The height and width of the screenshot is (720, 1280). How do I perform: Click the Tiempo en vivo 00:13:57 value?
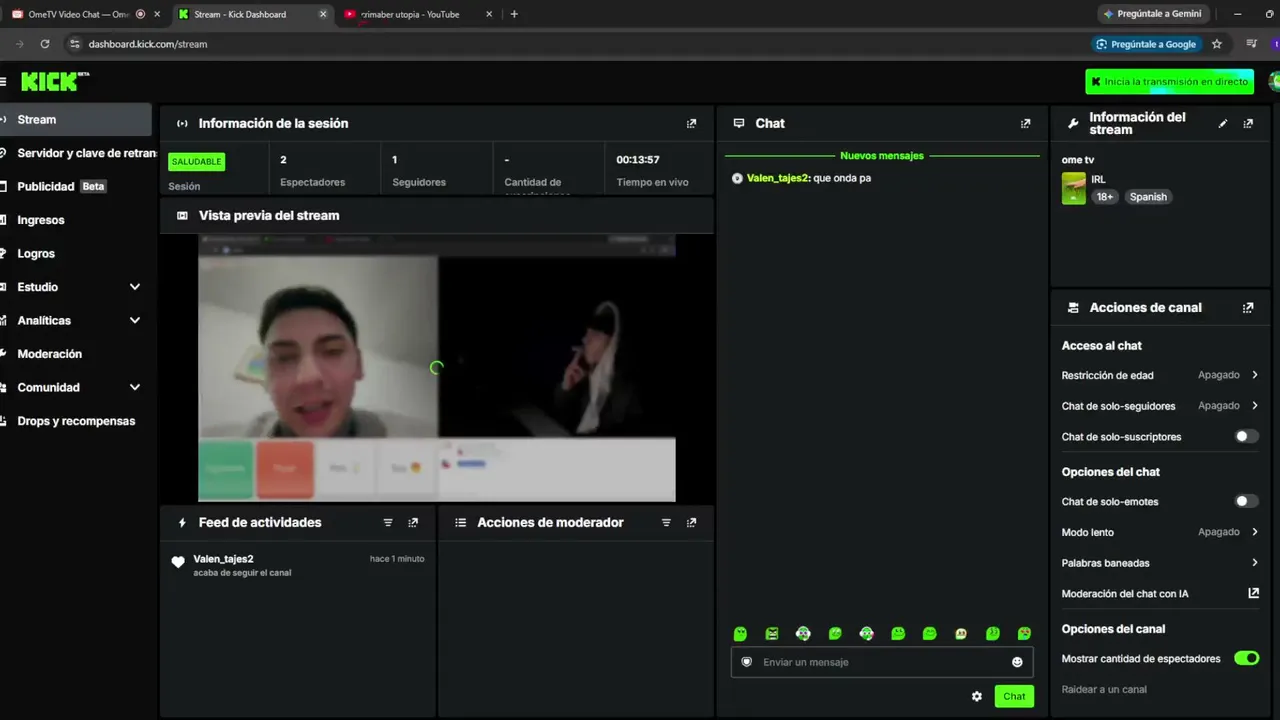(638, 160)
